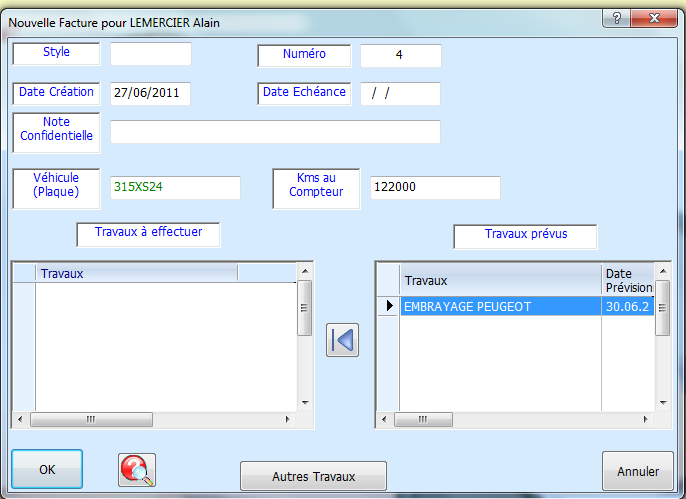Click the left arrow transfer button
Image resolution: width=686 pixels, height=499 pixels.
tap(342, 340)
